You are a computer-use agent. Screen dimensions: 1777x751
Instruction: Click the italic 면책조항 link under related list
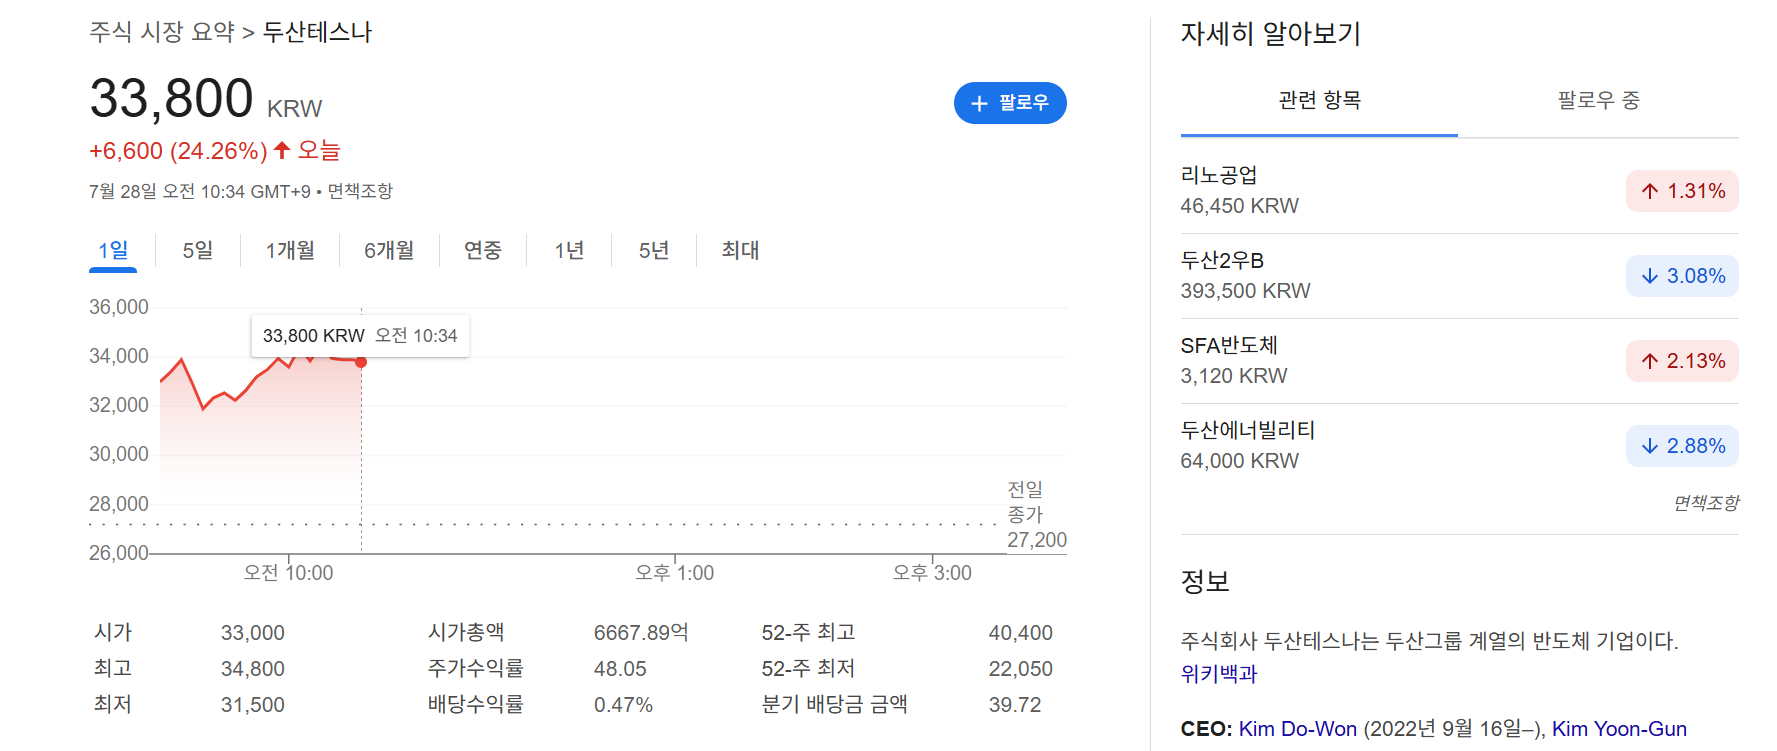pyautogui.click(x=1706, y=503)
